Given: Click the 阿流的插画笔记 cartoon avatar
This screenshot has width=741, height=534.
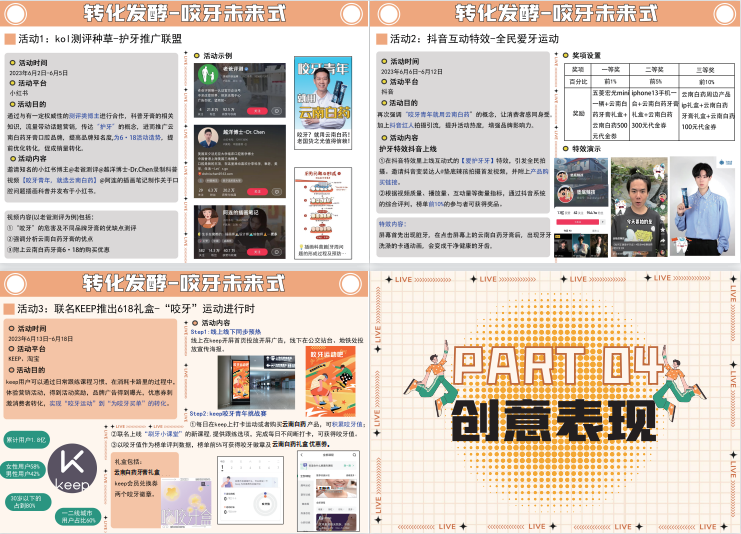Looking at the screenshot, I should coord(208,218).
